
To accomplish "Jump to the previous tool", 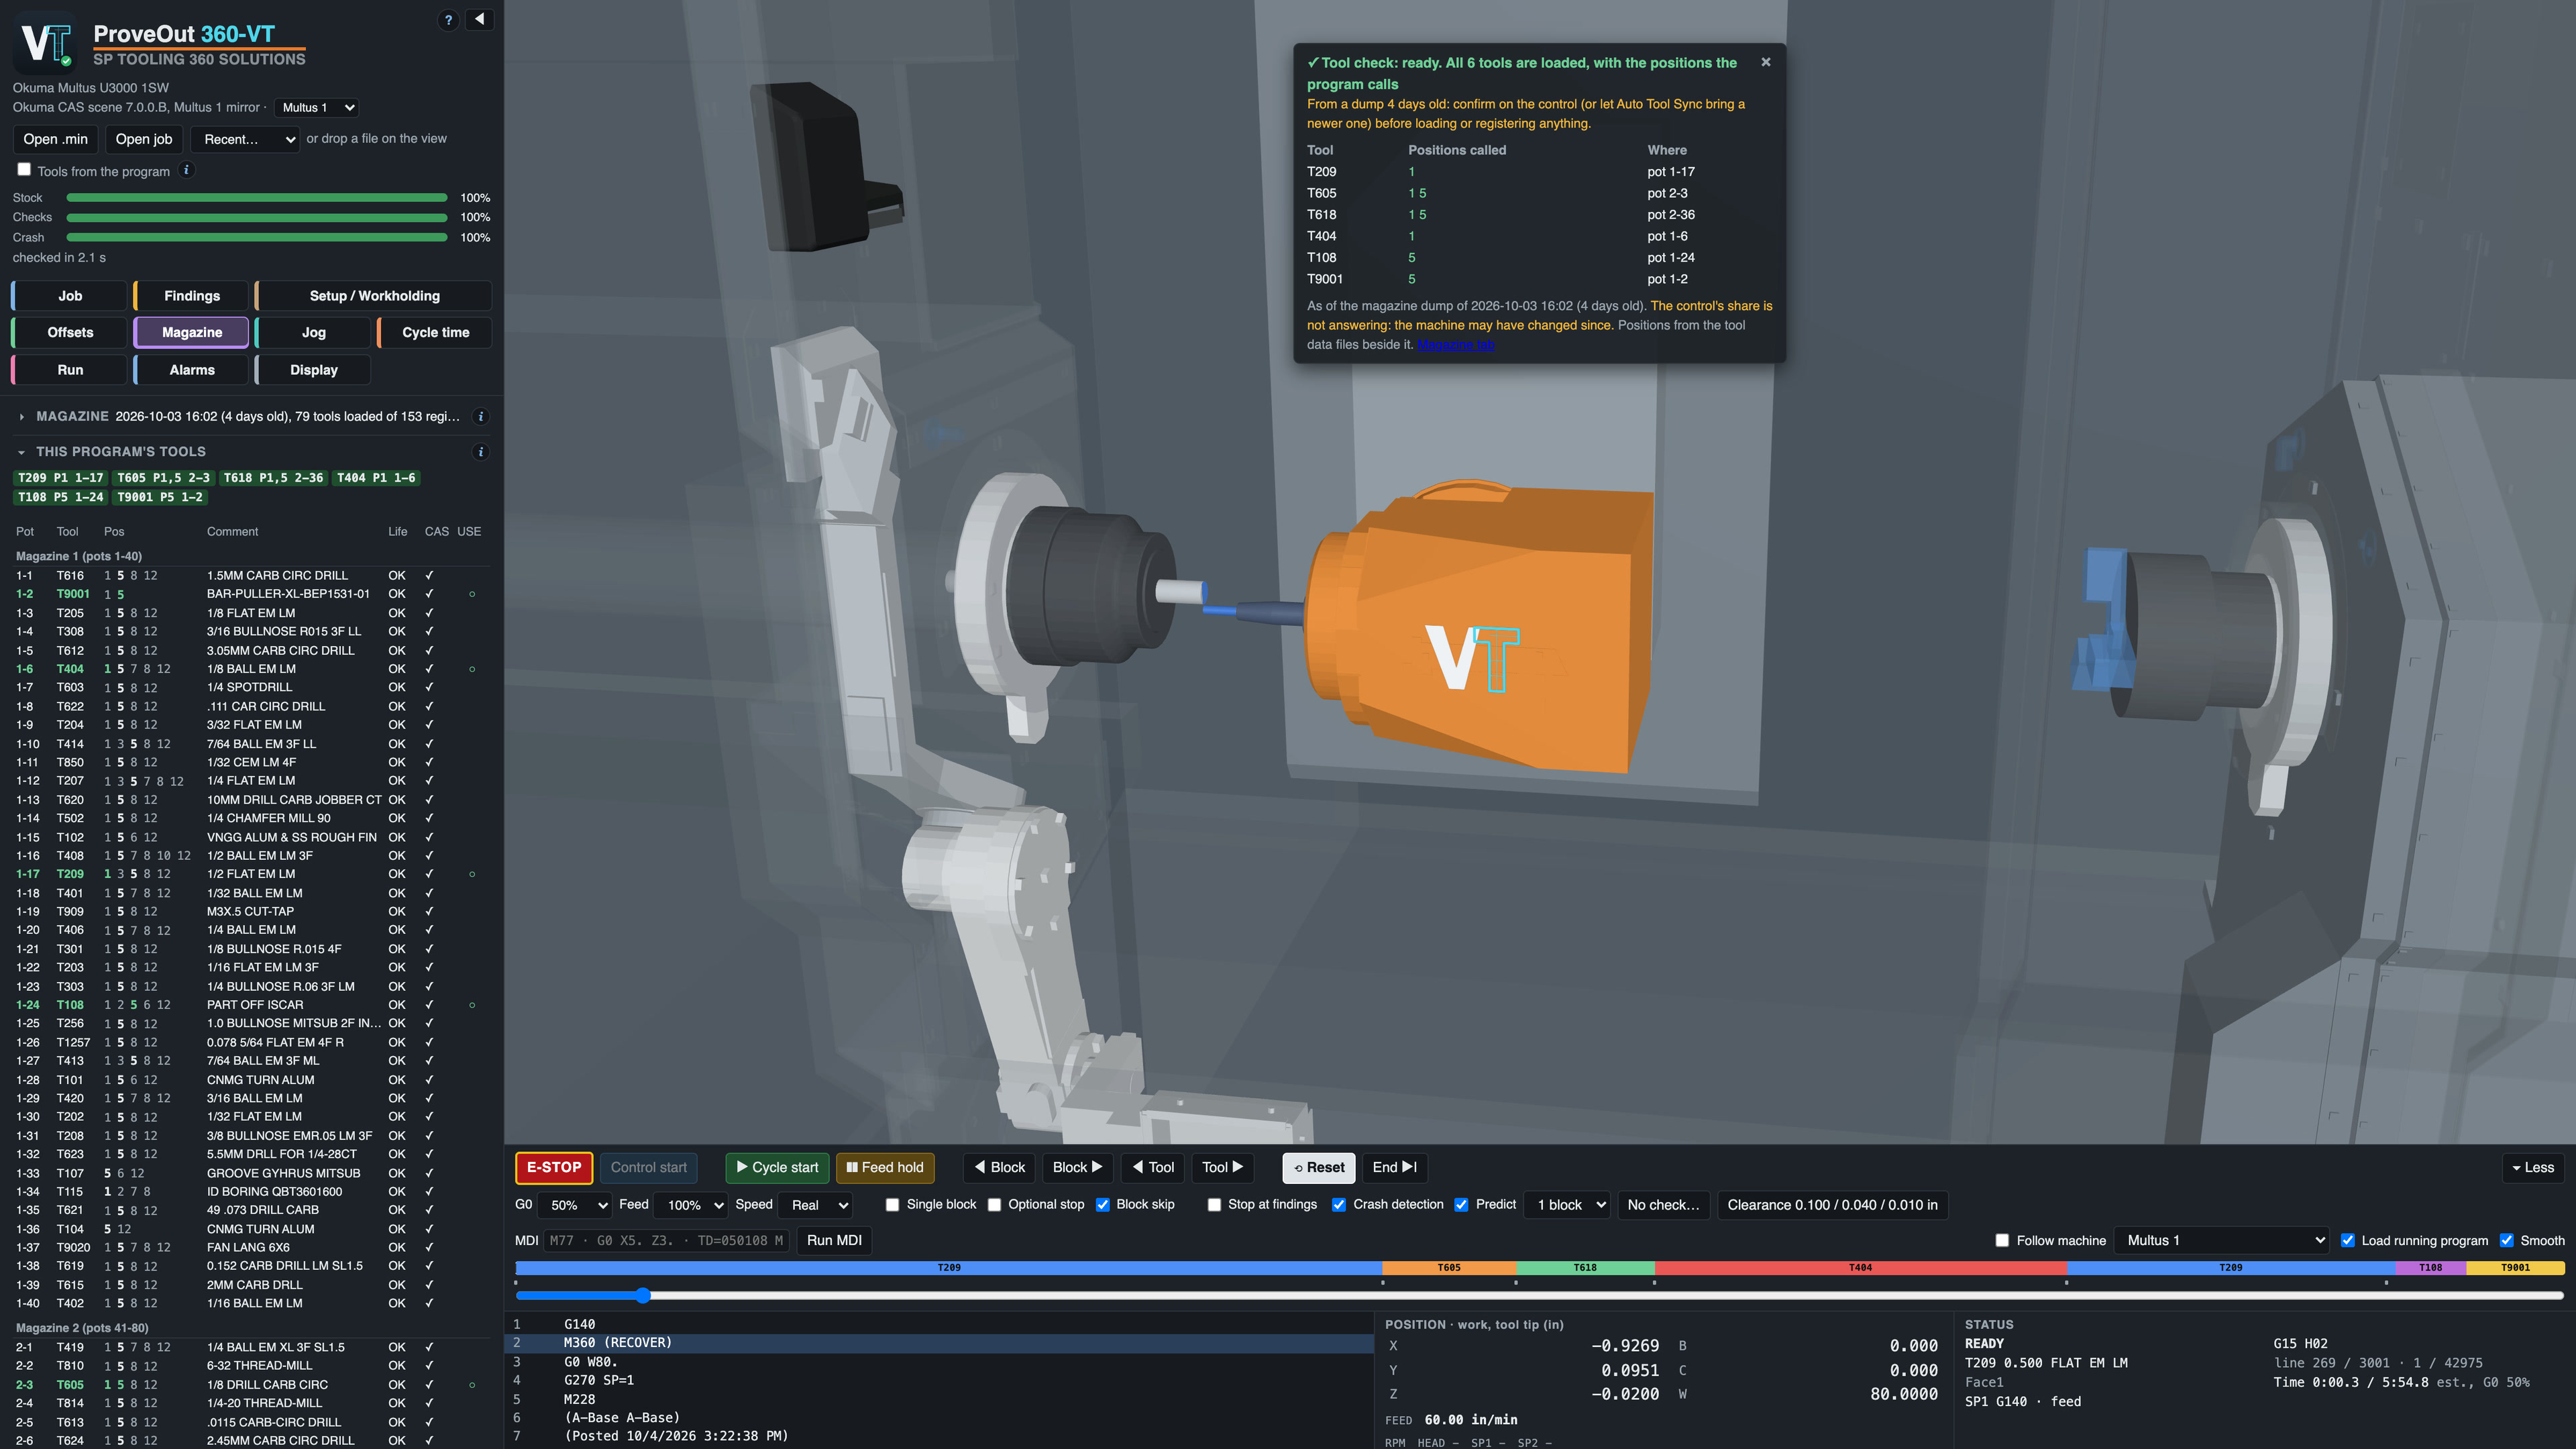I will point(1153,1167).
